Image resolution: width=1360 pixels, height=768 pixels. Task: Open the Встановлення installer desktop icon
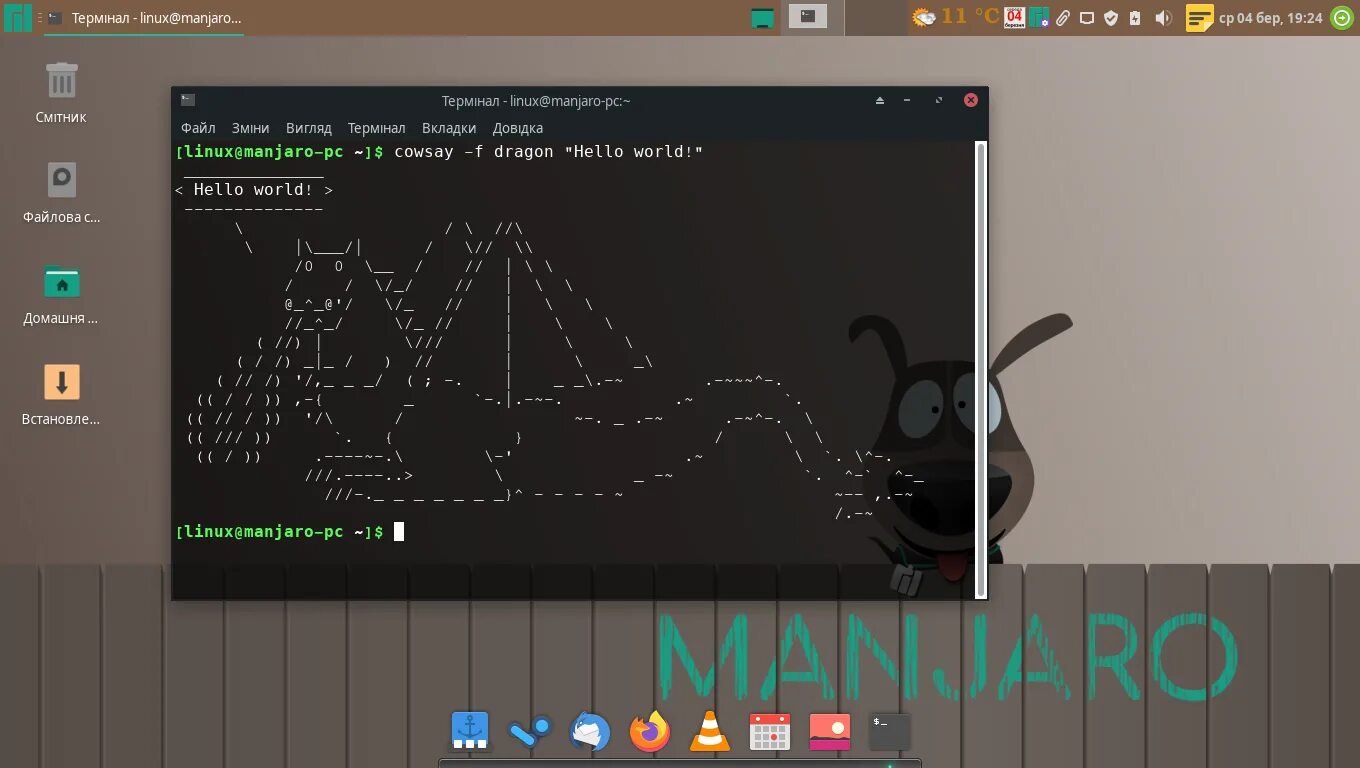[61, 395]
